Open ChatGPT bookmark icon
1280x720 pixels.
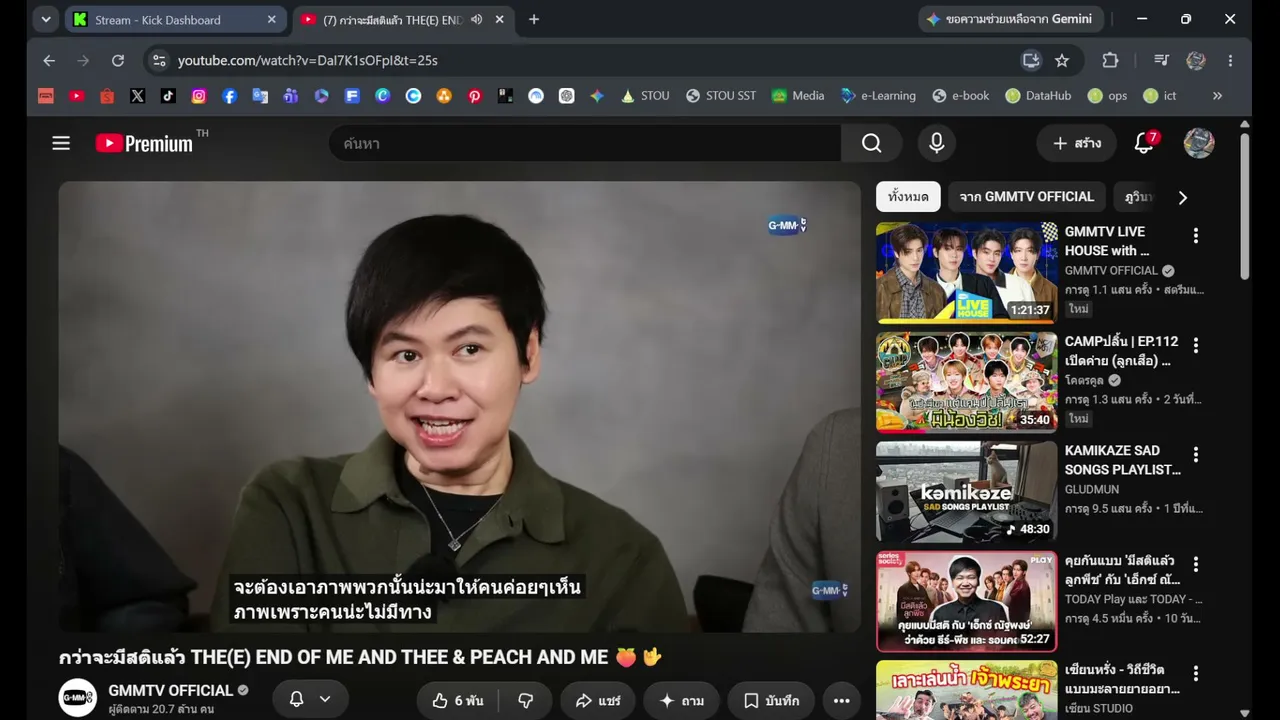566,96
